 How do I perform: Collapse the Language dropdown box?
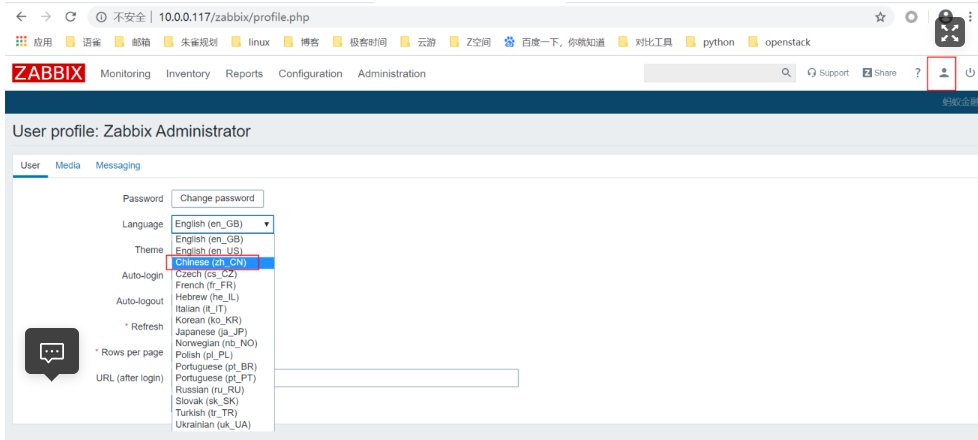pos(222,224)
